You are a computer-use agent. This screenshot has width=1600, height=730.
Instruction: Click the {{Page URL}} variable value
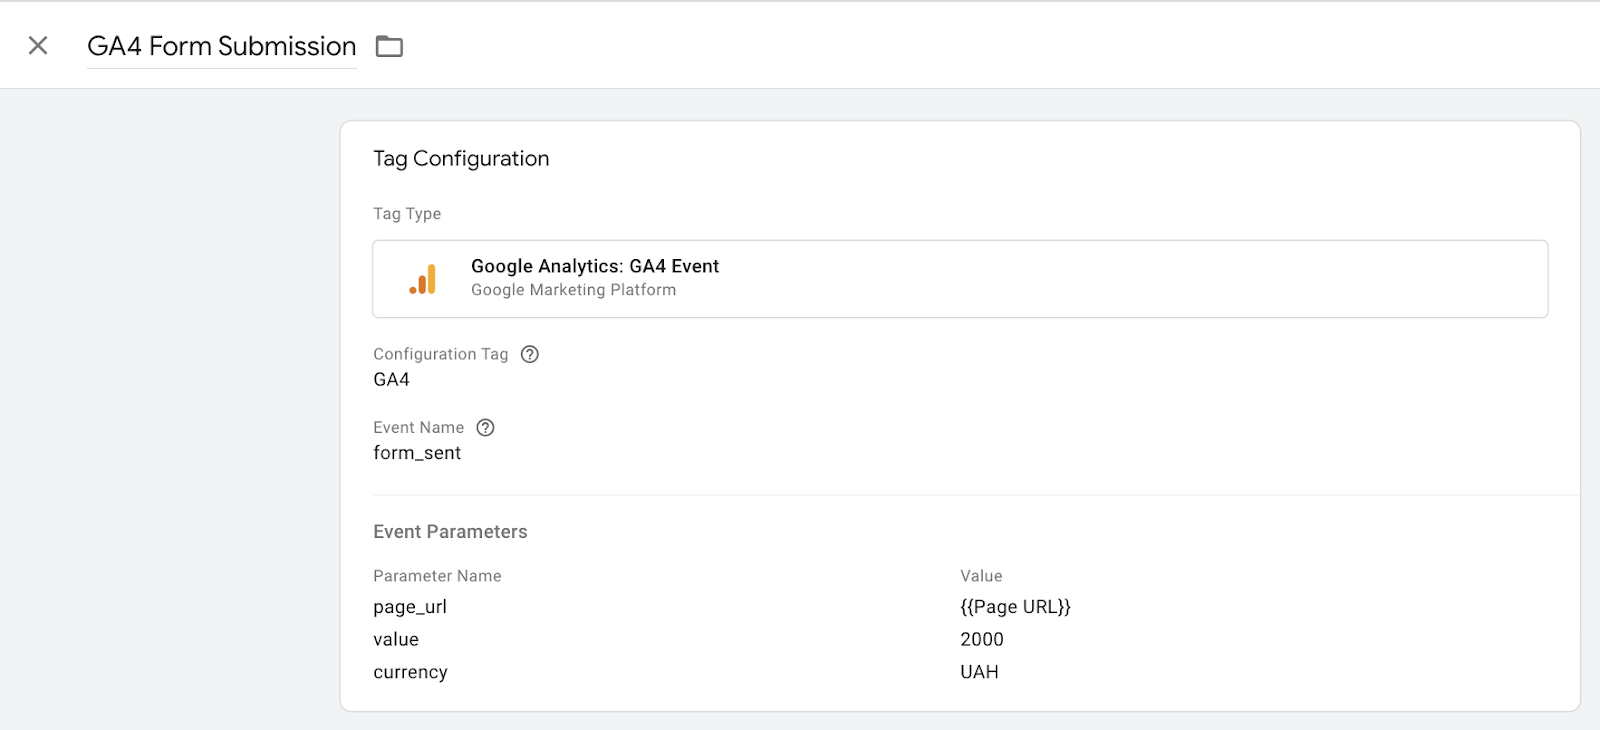(1015, 607)
